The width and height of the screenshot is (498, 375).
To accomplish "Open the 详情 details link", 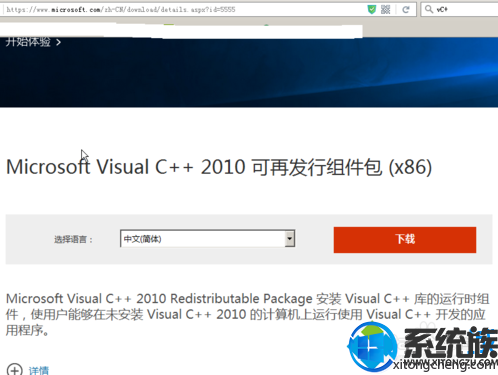I will click(x=39, y=370).
